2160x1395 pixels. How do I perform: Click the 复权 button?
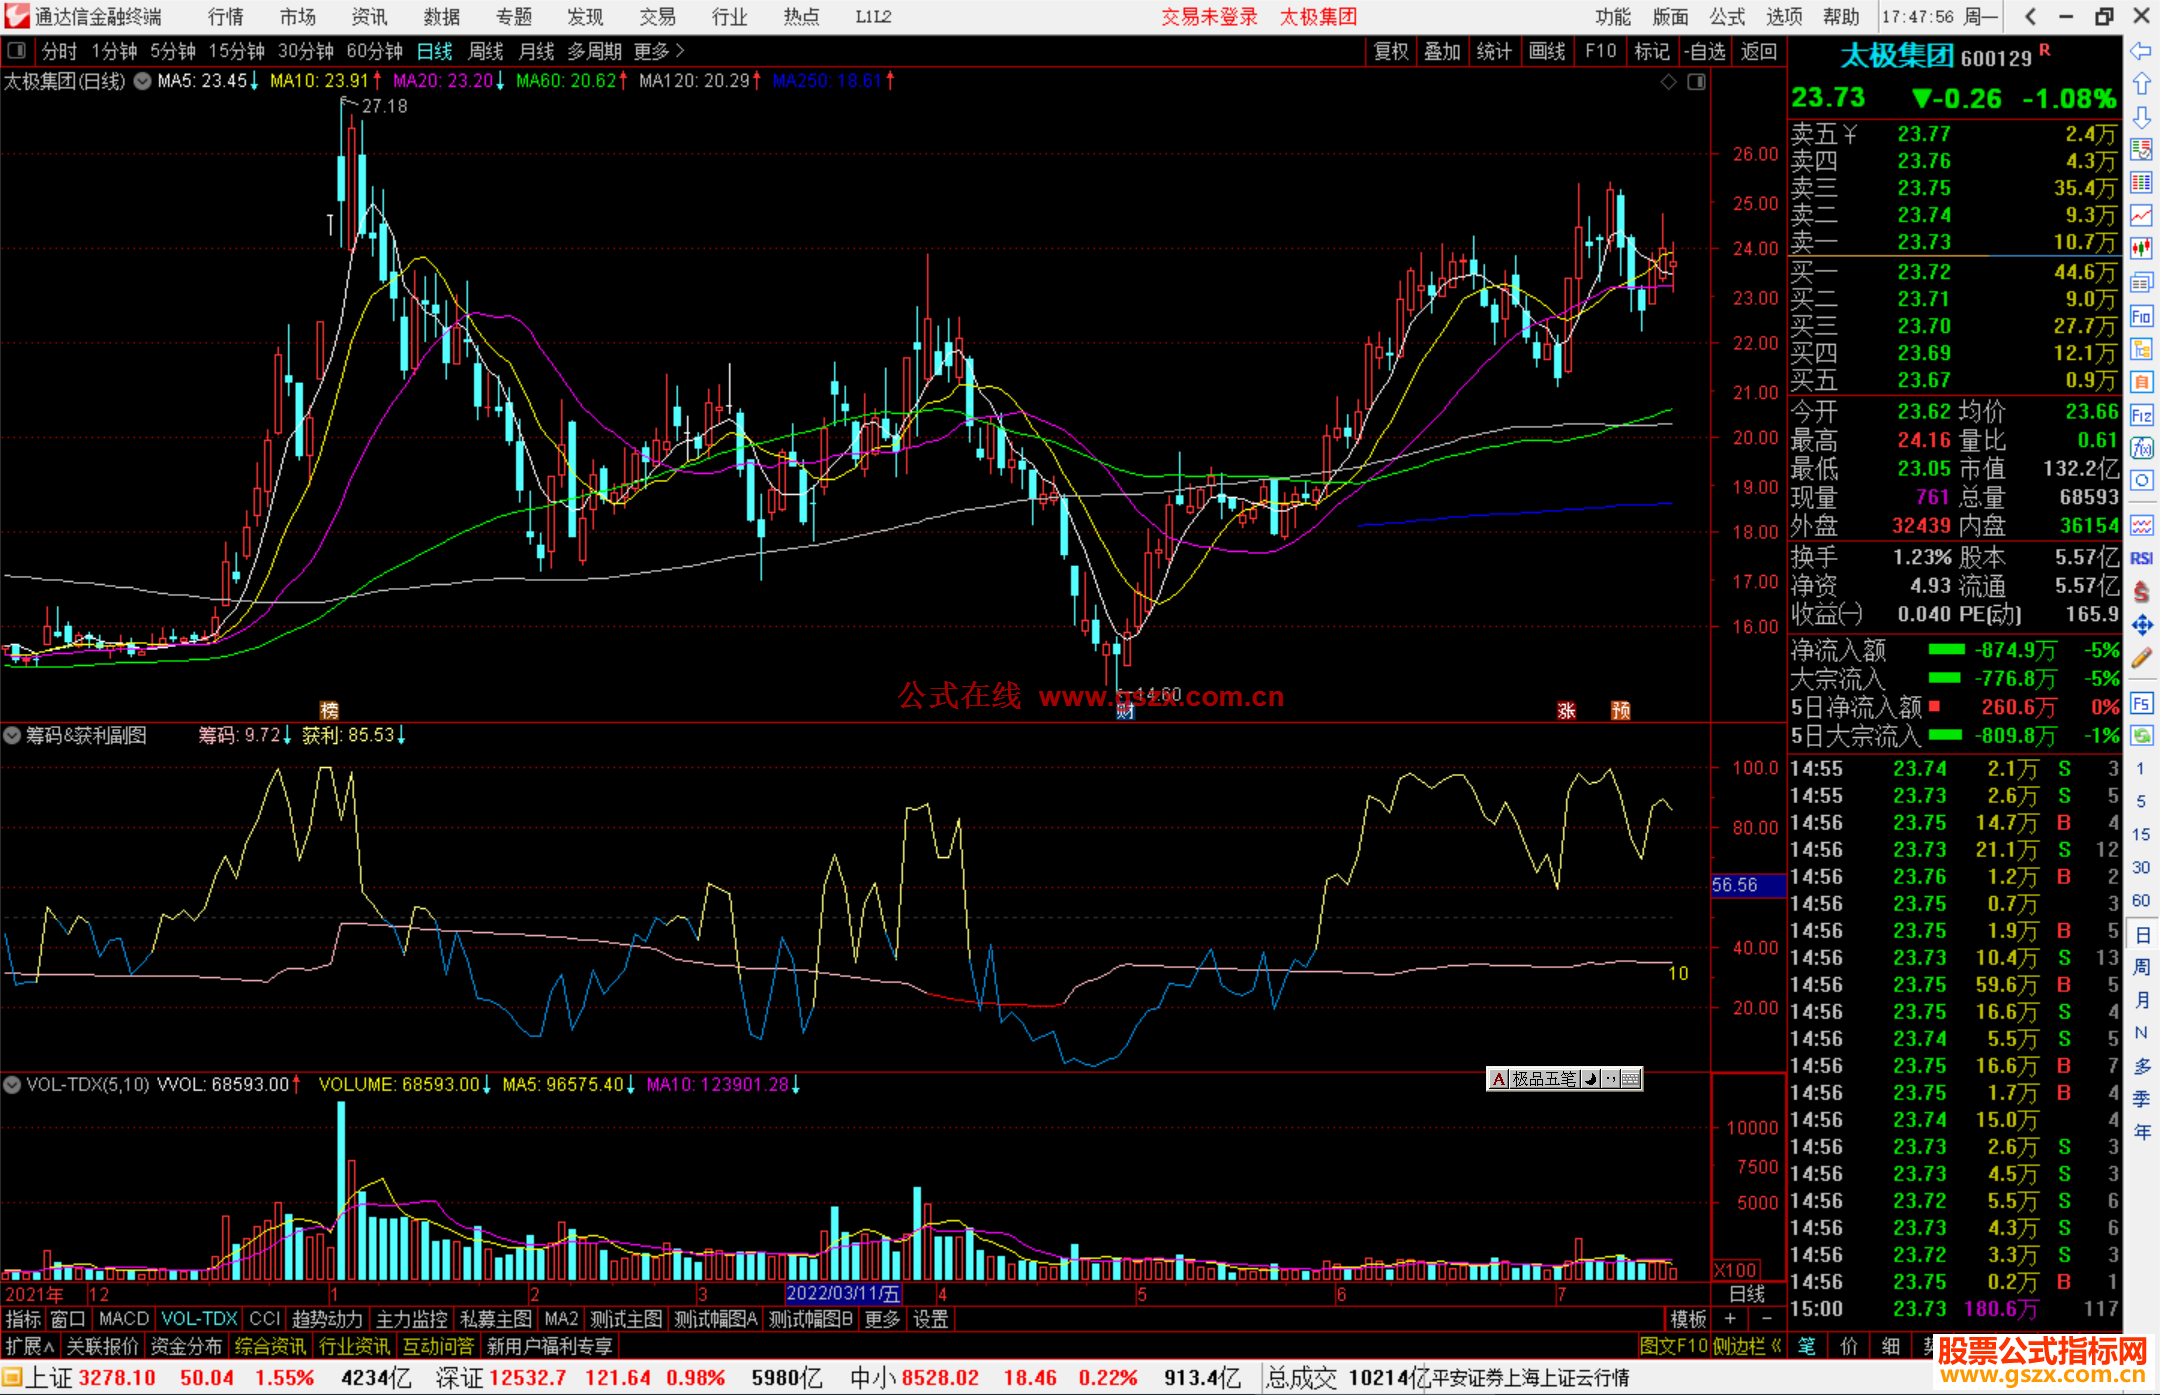coord(1391,51)
